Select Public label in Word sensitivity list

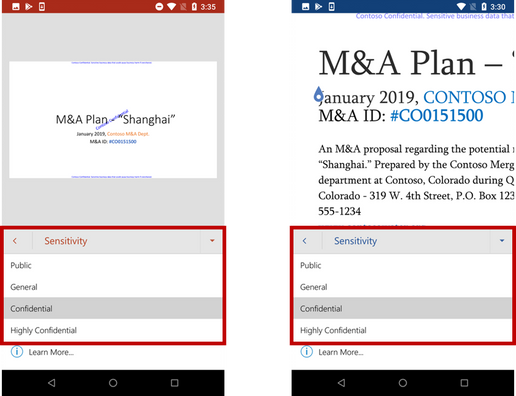click(x=403, y=265)
